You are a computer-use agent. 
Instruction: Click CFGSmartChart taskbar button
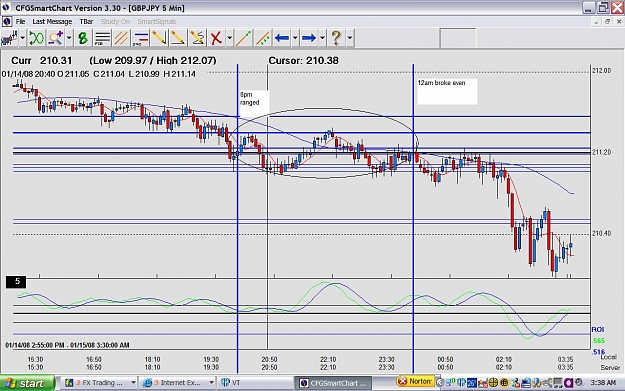pyautogui.click(x=333, y=383)
